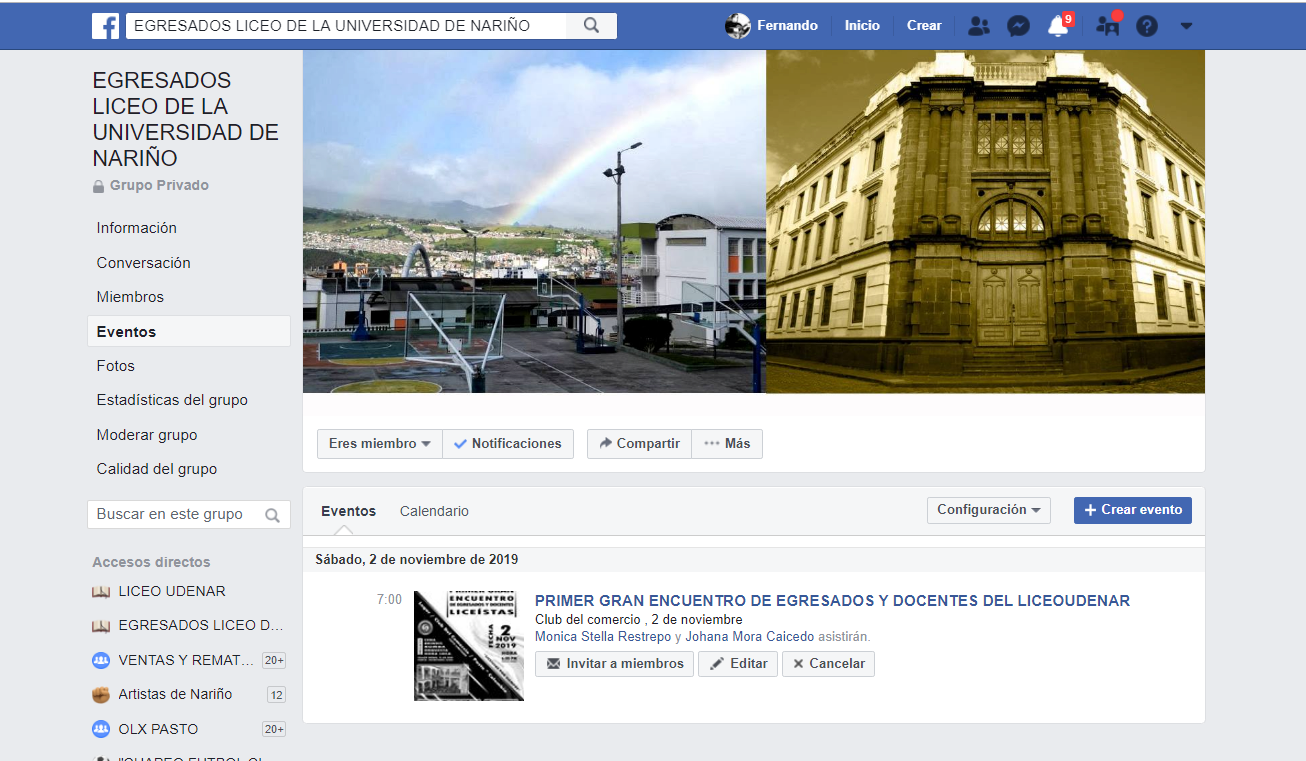This screenshot has height=761, width=1306.
Task: Open the groups quick-access icon with red dot
Action: [1108, 25]
